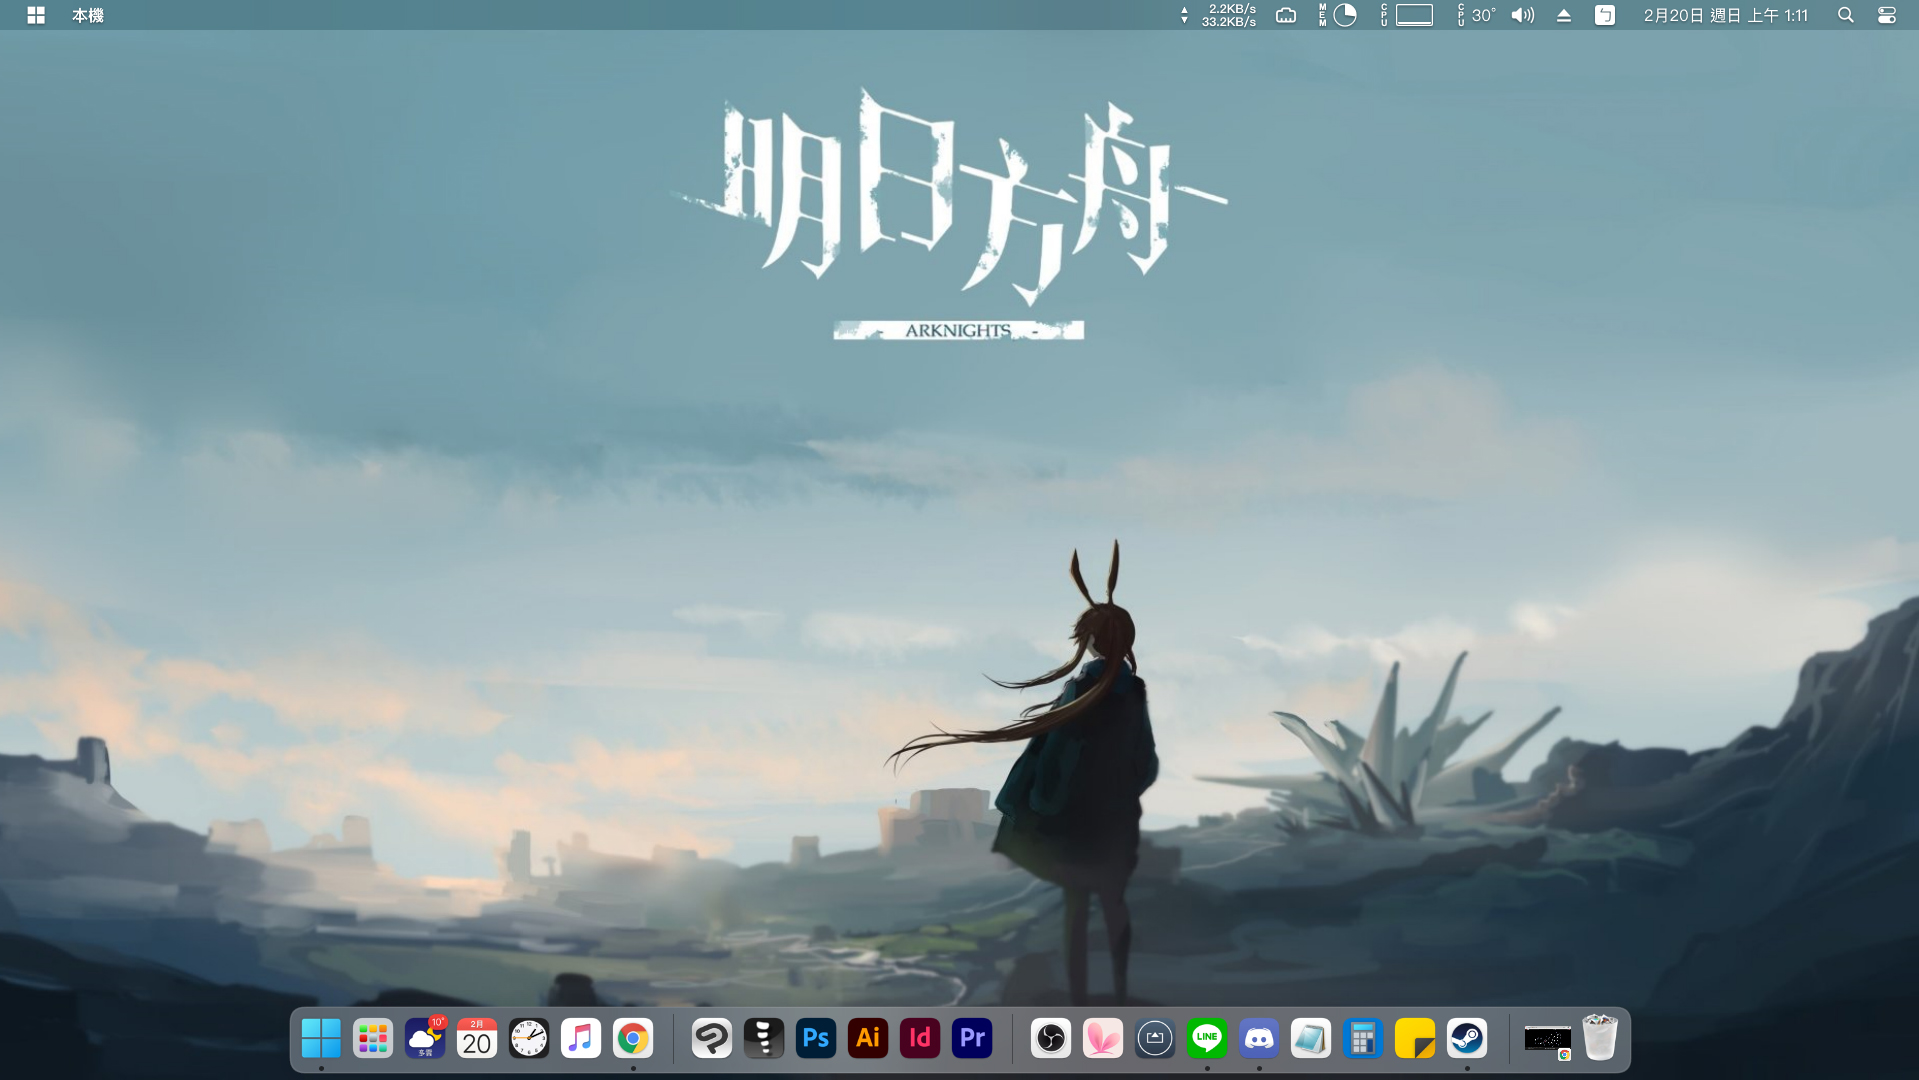Launch Adobe Photoshop from the dock

tap(816, 1039)
